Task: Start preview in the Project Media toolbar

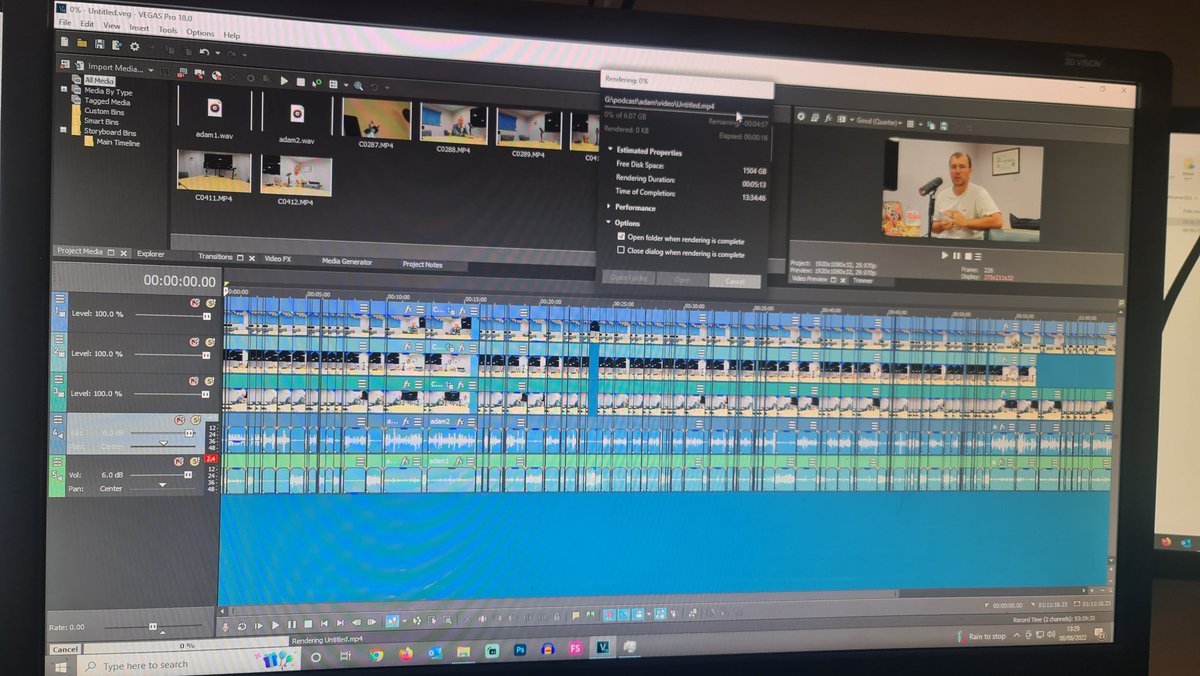Action: 284,80
